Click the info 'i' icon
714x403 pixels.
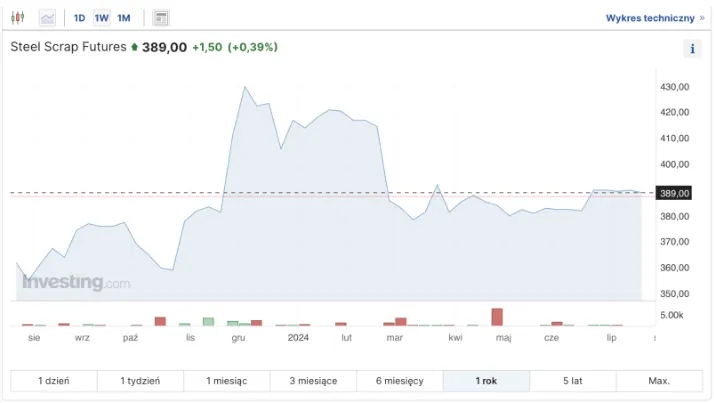tap(692, 48)
